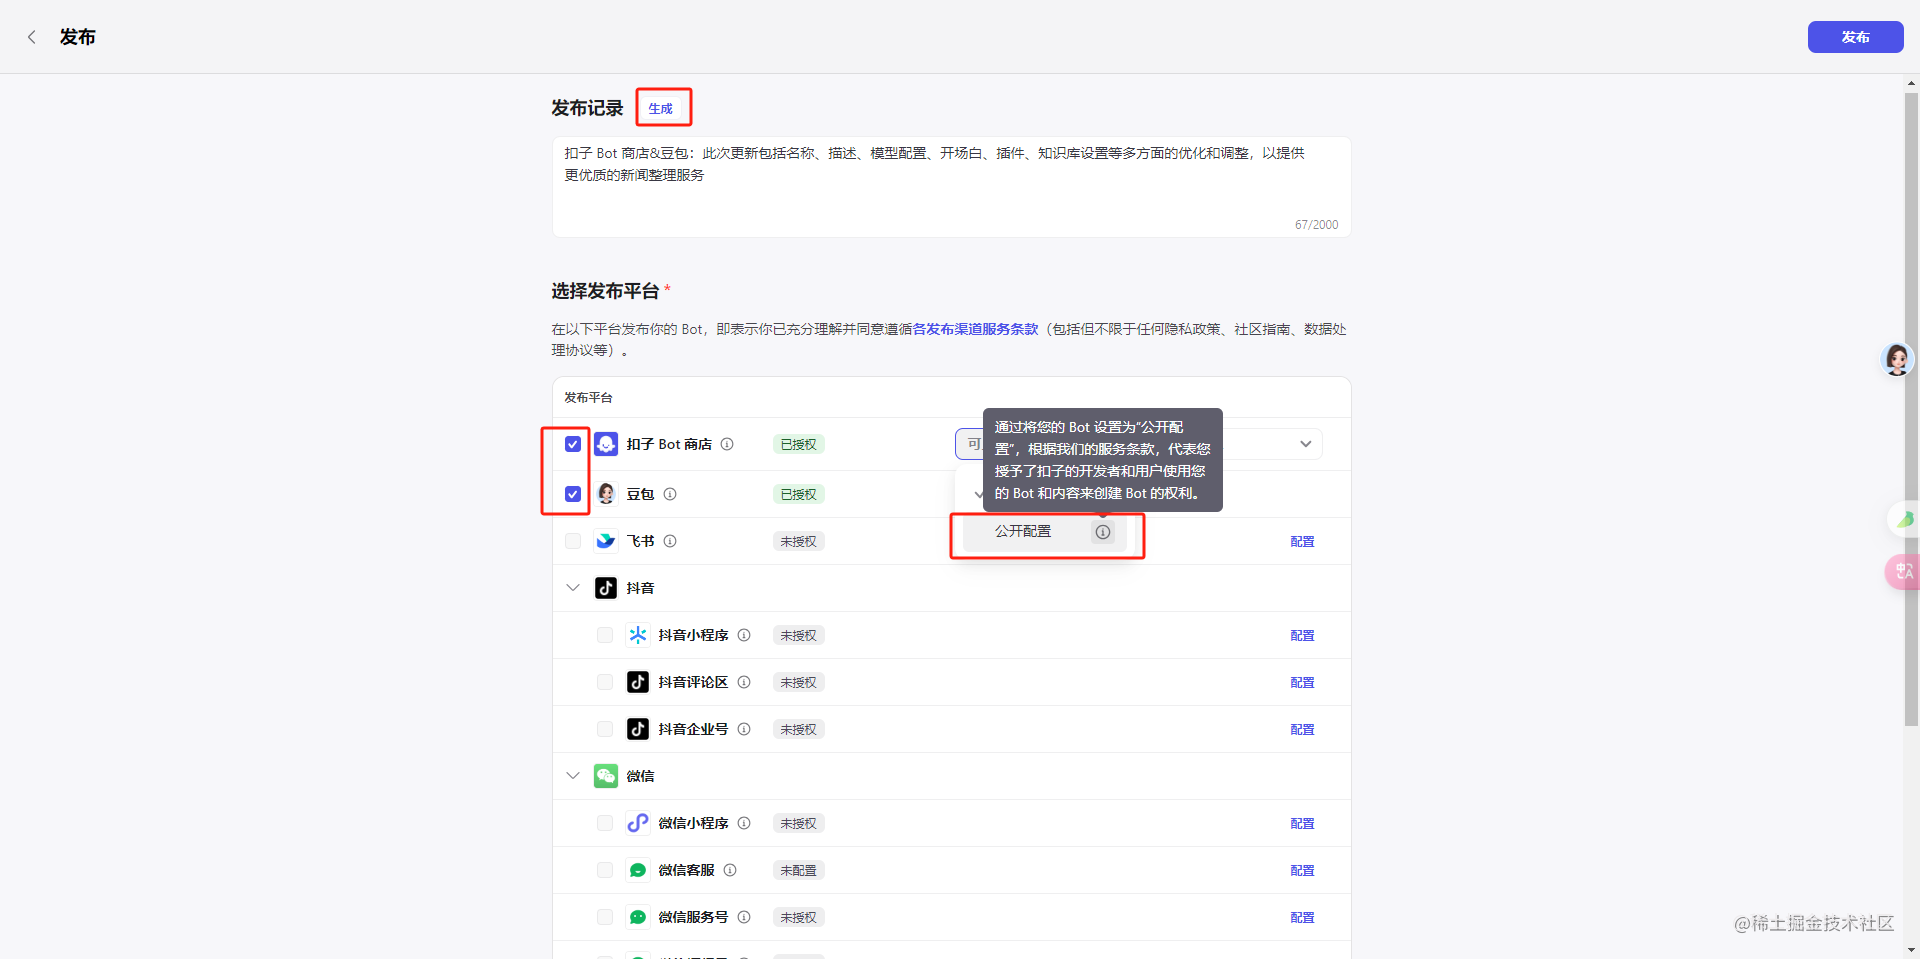Open info icon next to 扣子 Bot 商店
The image size is (1920, 959).
coord(727,444)
